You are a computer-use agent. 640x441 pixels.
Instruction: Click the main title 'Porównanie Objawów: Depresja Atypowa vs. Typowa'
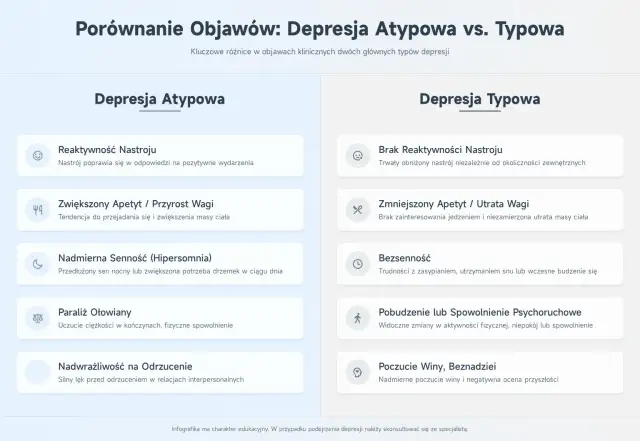320,29
